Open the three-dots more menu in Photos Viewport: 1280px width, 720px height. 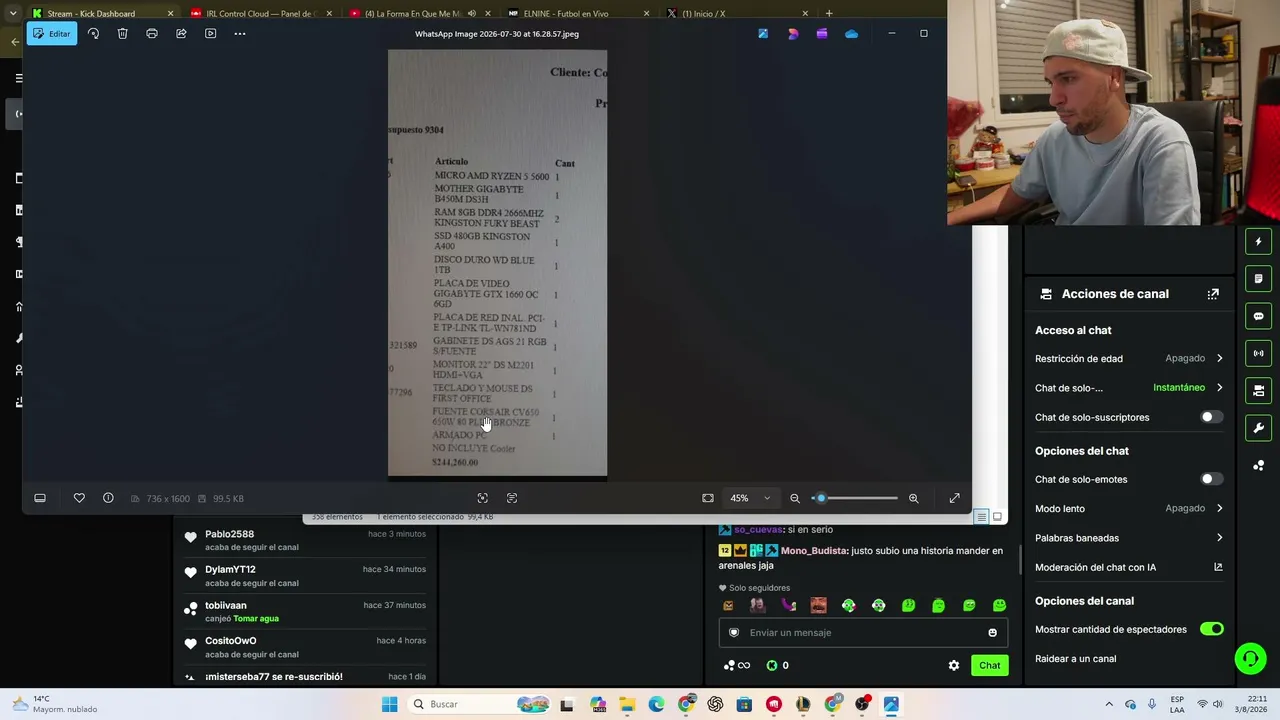[240, 34]
